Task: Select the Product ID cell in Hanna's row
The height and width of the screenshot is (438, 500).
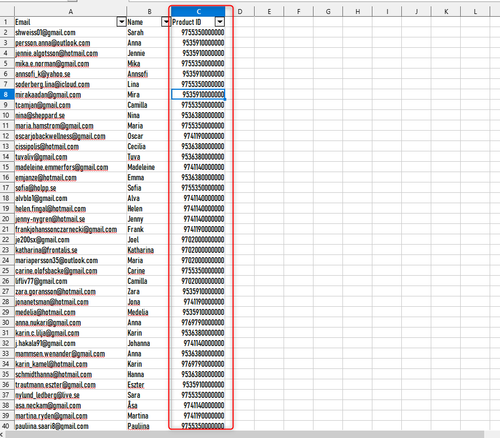Action: click(198, 374)
